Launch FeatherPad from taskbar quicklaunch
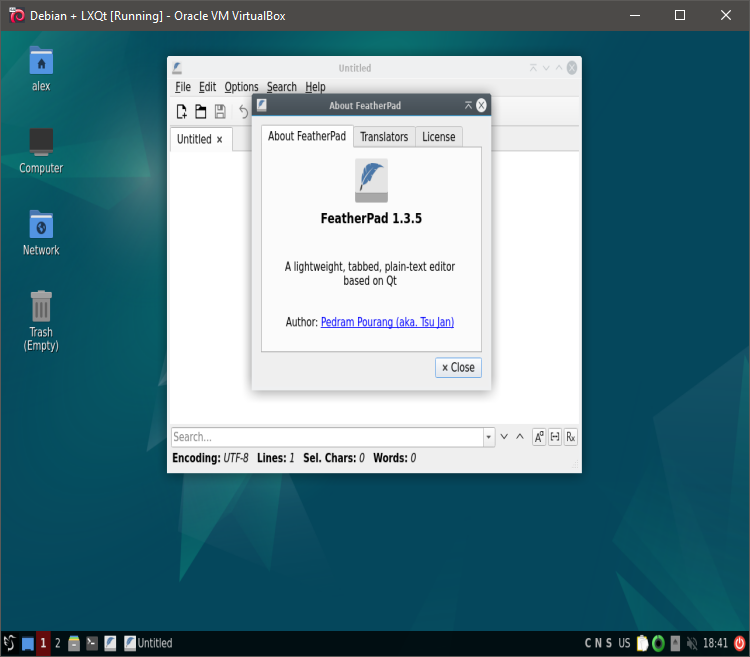This screenshot has width=750, height=657. [x=110, y=643]
